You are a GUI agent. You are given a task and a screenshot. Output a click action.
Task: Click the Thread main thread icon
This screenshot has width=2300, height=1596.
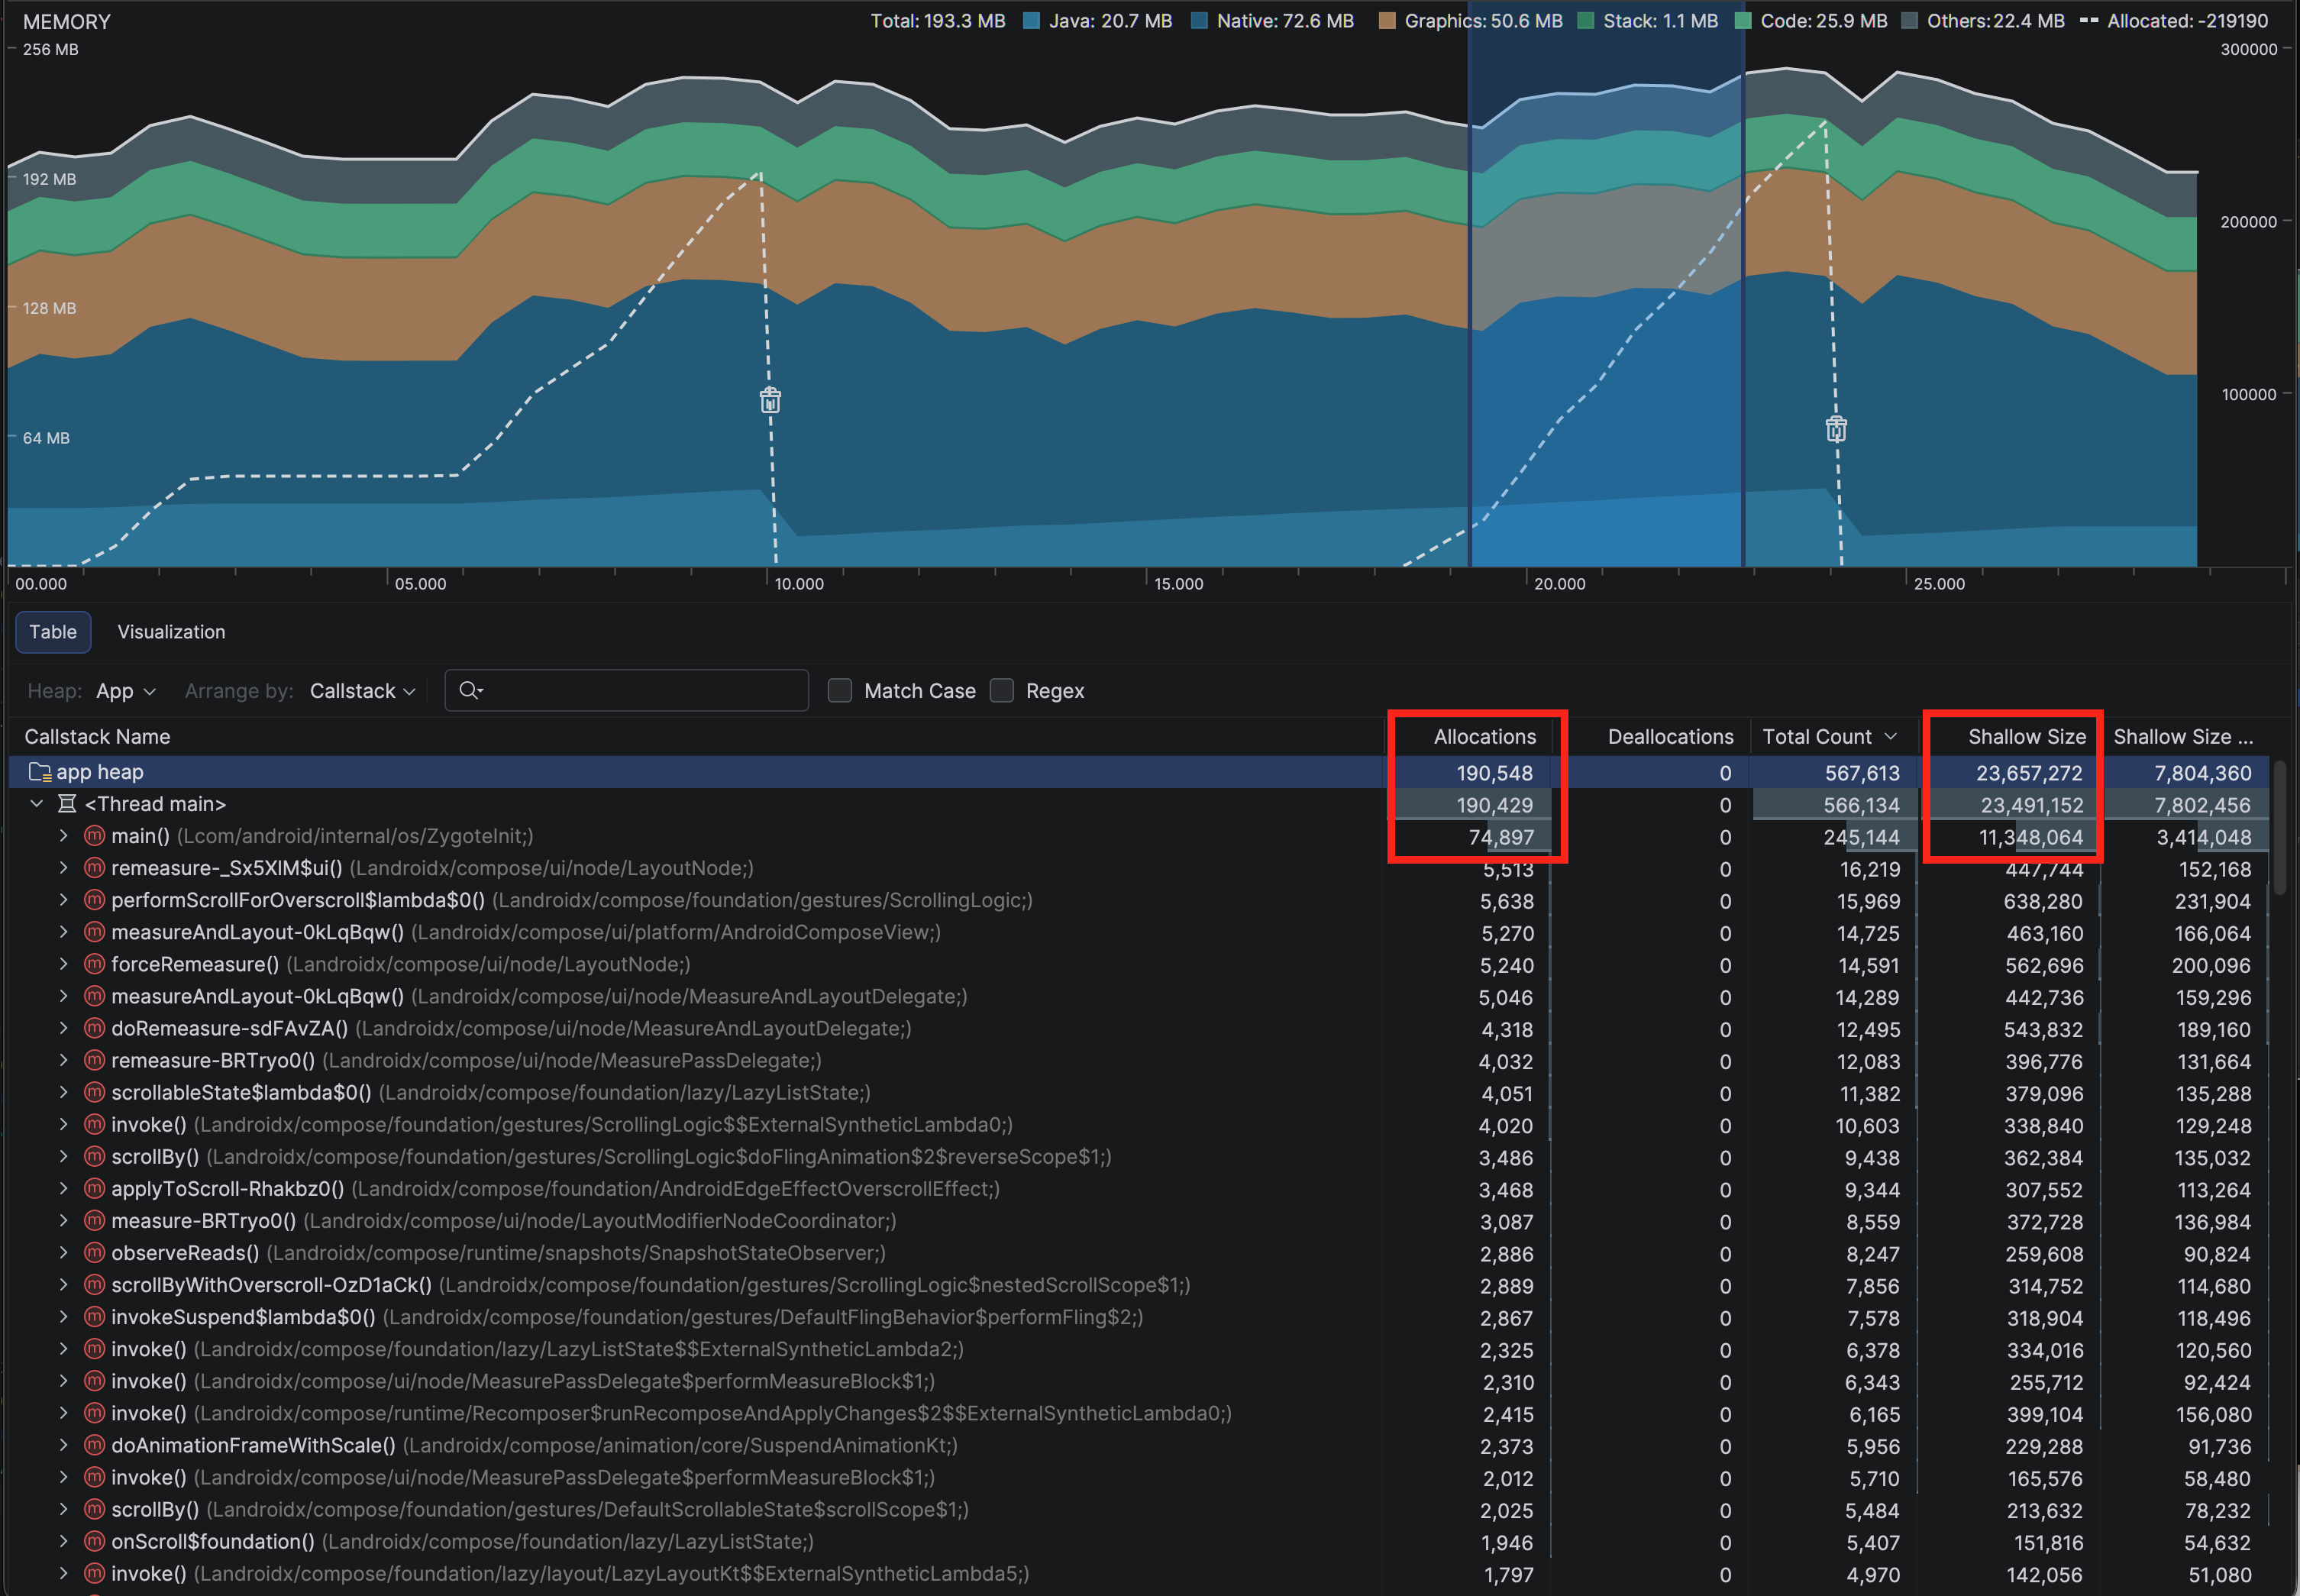[x=67, y=804]
